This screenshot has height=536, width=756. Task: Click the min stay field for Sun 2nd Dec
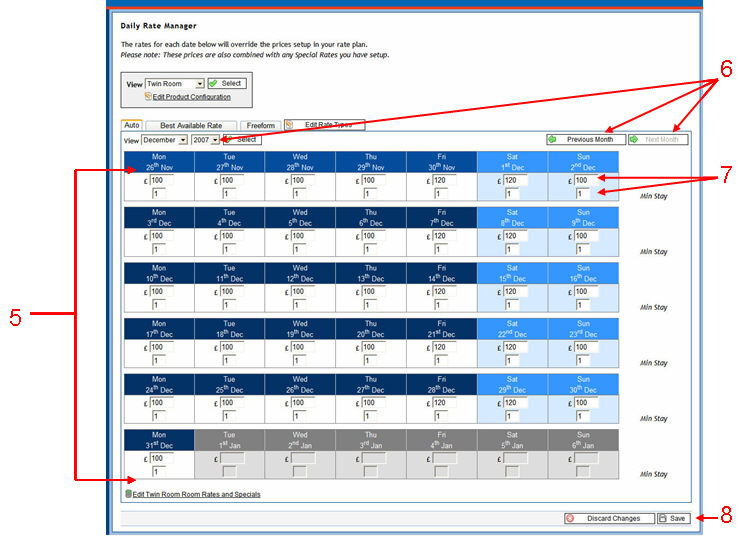point(583,194)
